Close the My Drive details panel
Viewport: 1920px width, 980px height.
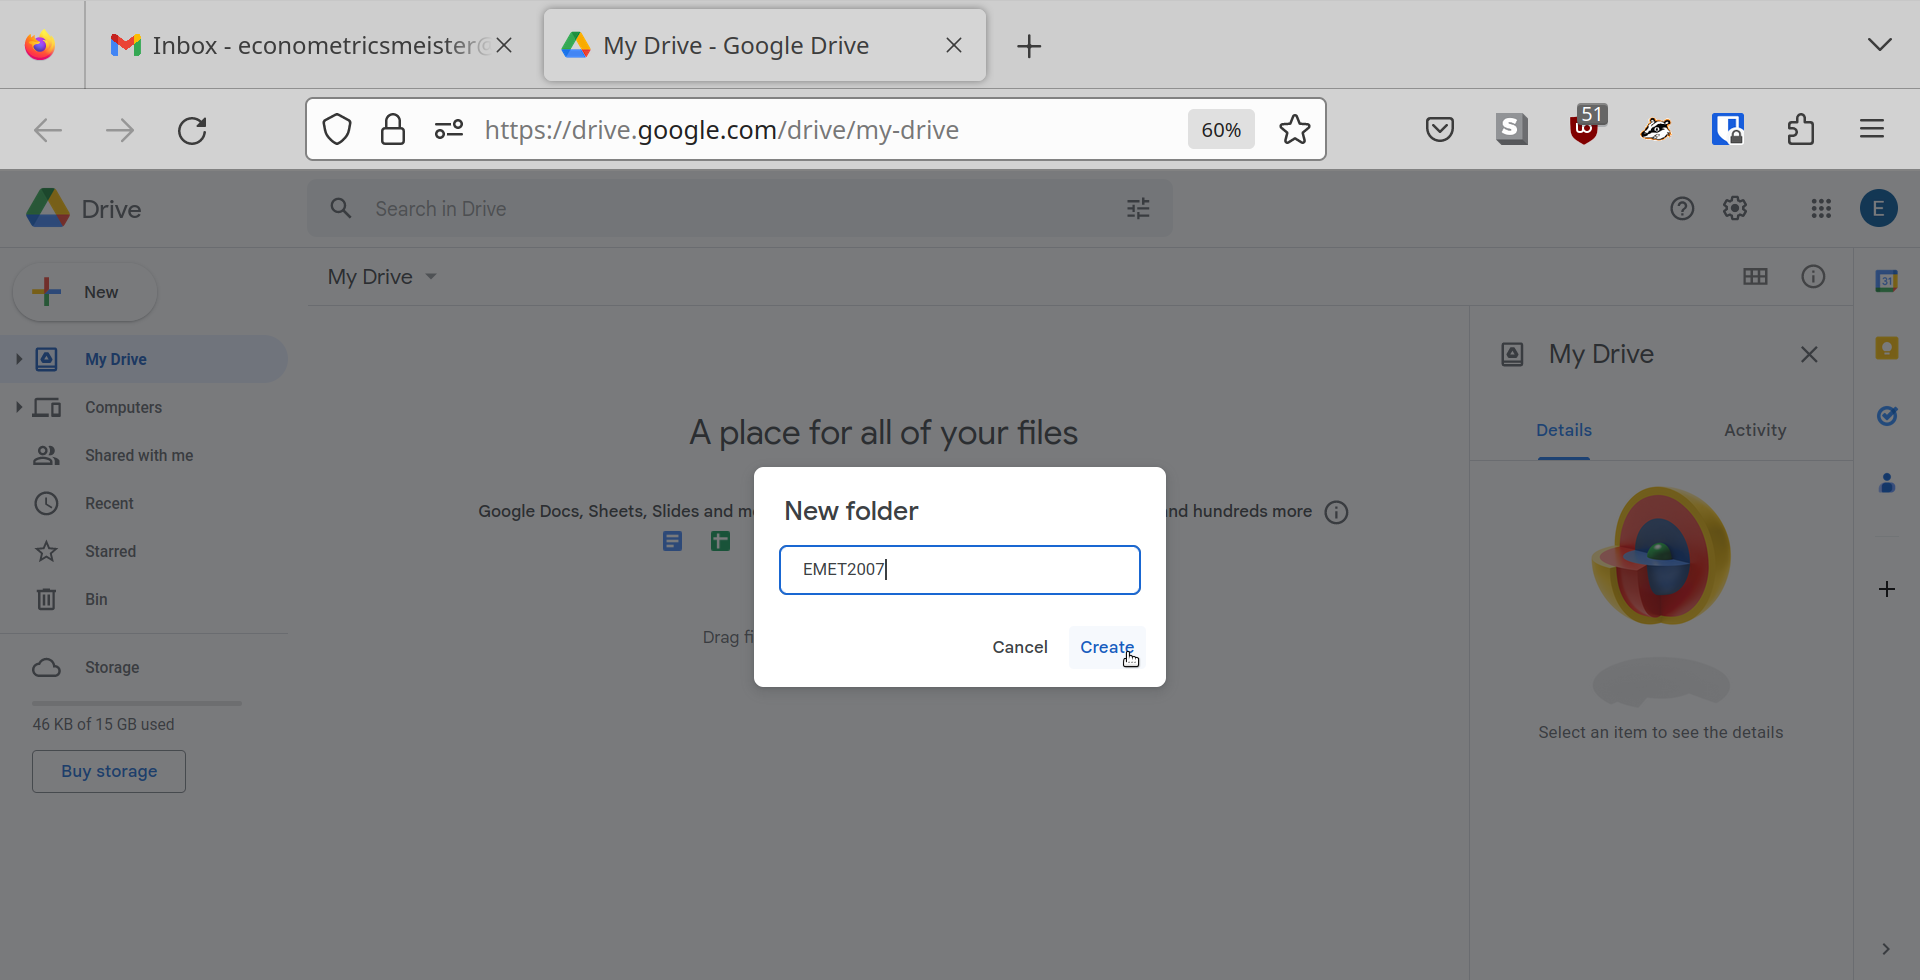pyautogui.click(x=1809, y=354)
